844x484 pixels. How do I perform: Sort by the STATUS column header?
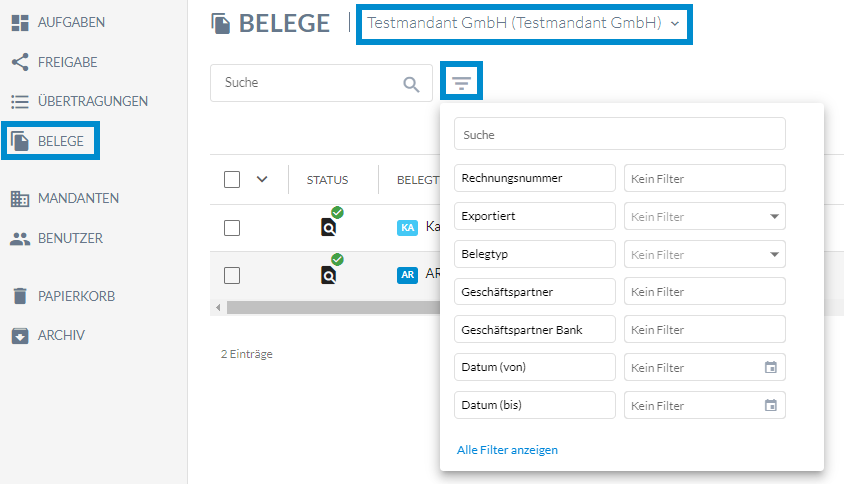pos(327,180)
